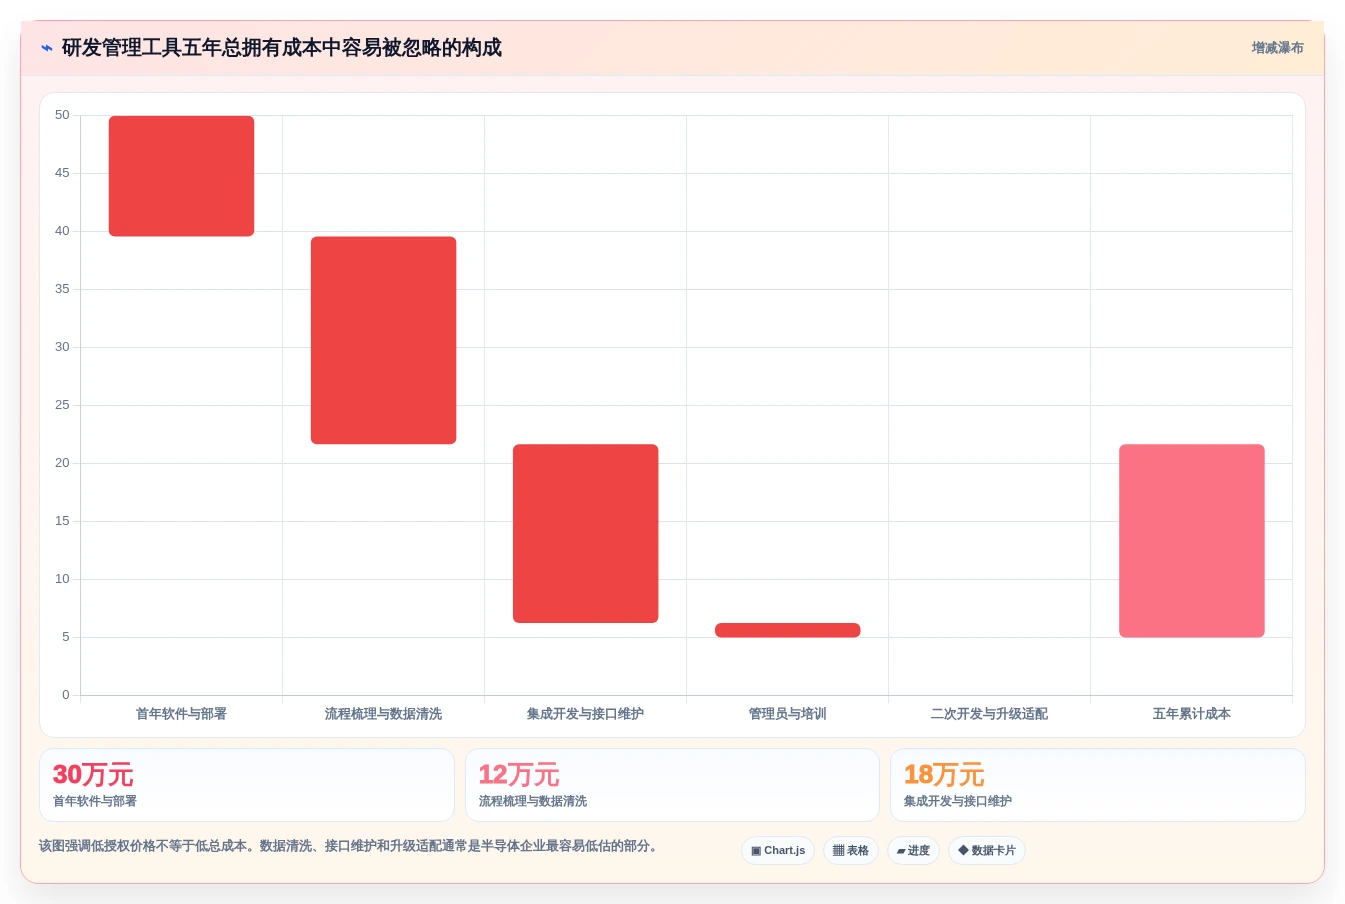Click the 数据卡片 tag pill
1345x904 pixels.
click(987, 850)
